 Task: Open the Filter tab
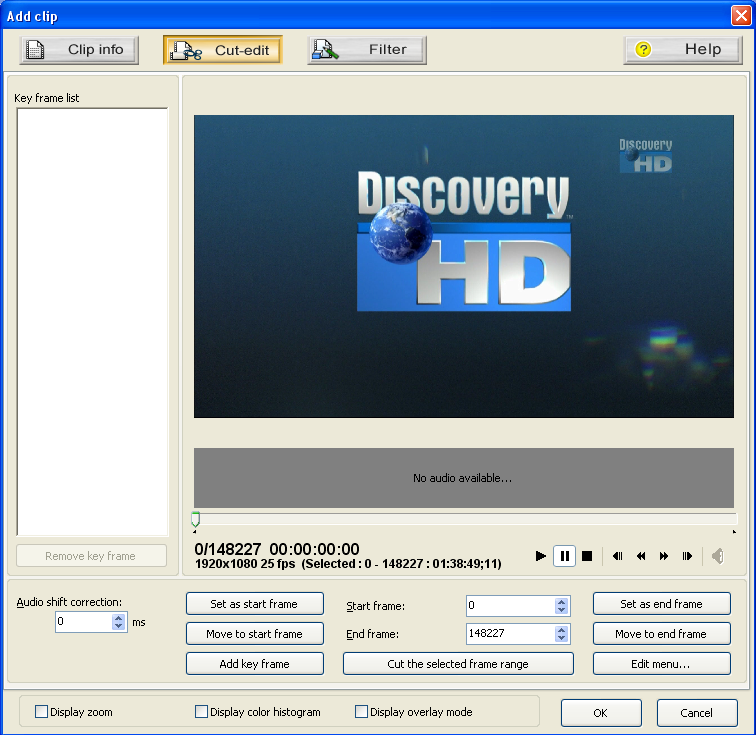click(x=367, y=50)
